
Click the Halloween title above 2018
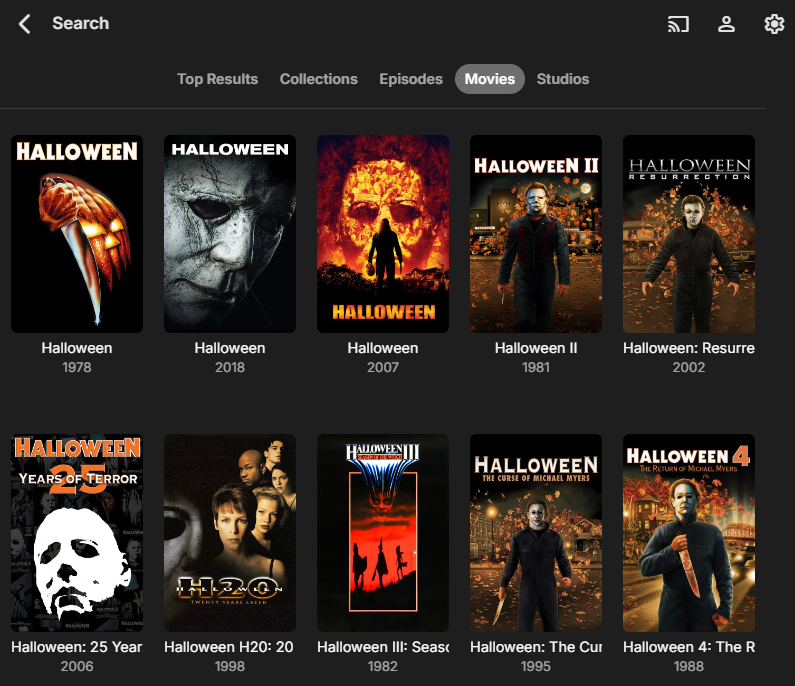pyautogui.click(x=230, y=348)
